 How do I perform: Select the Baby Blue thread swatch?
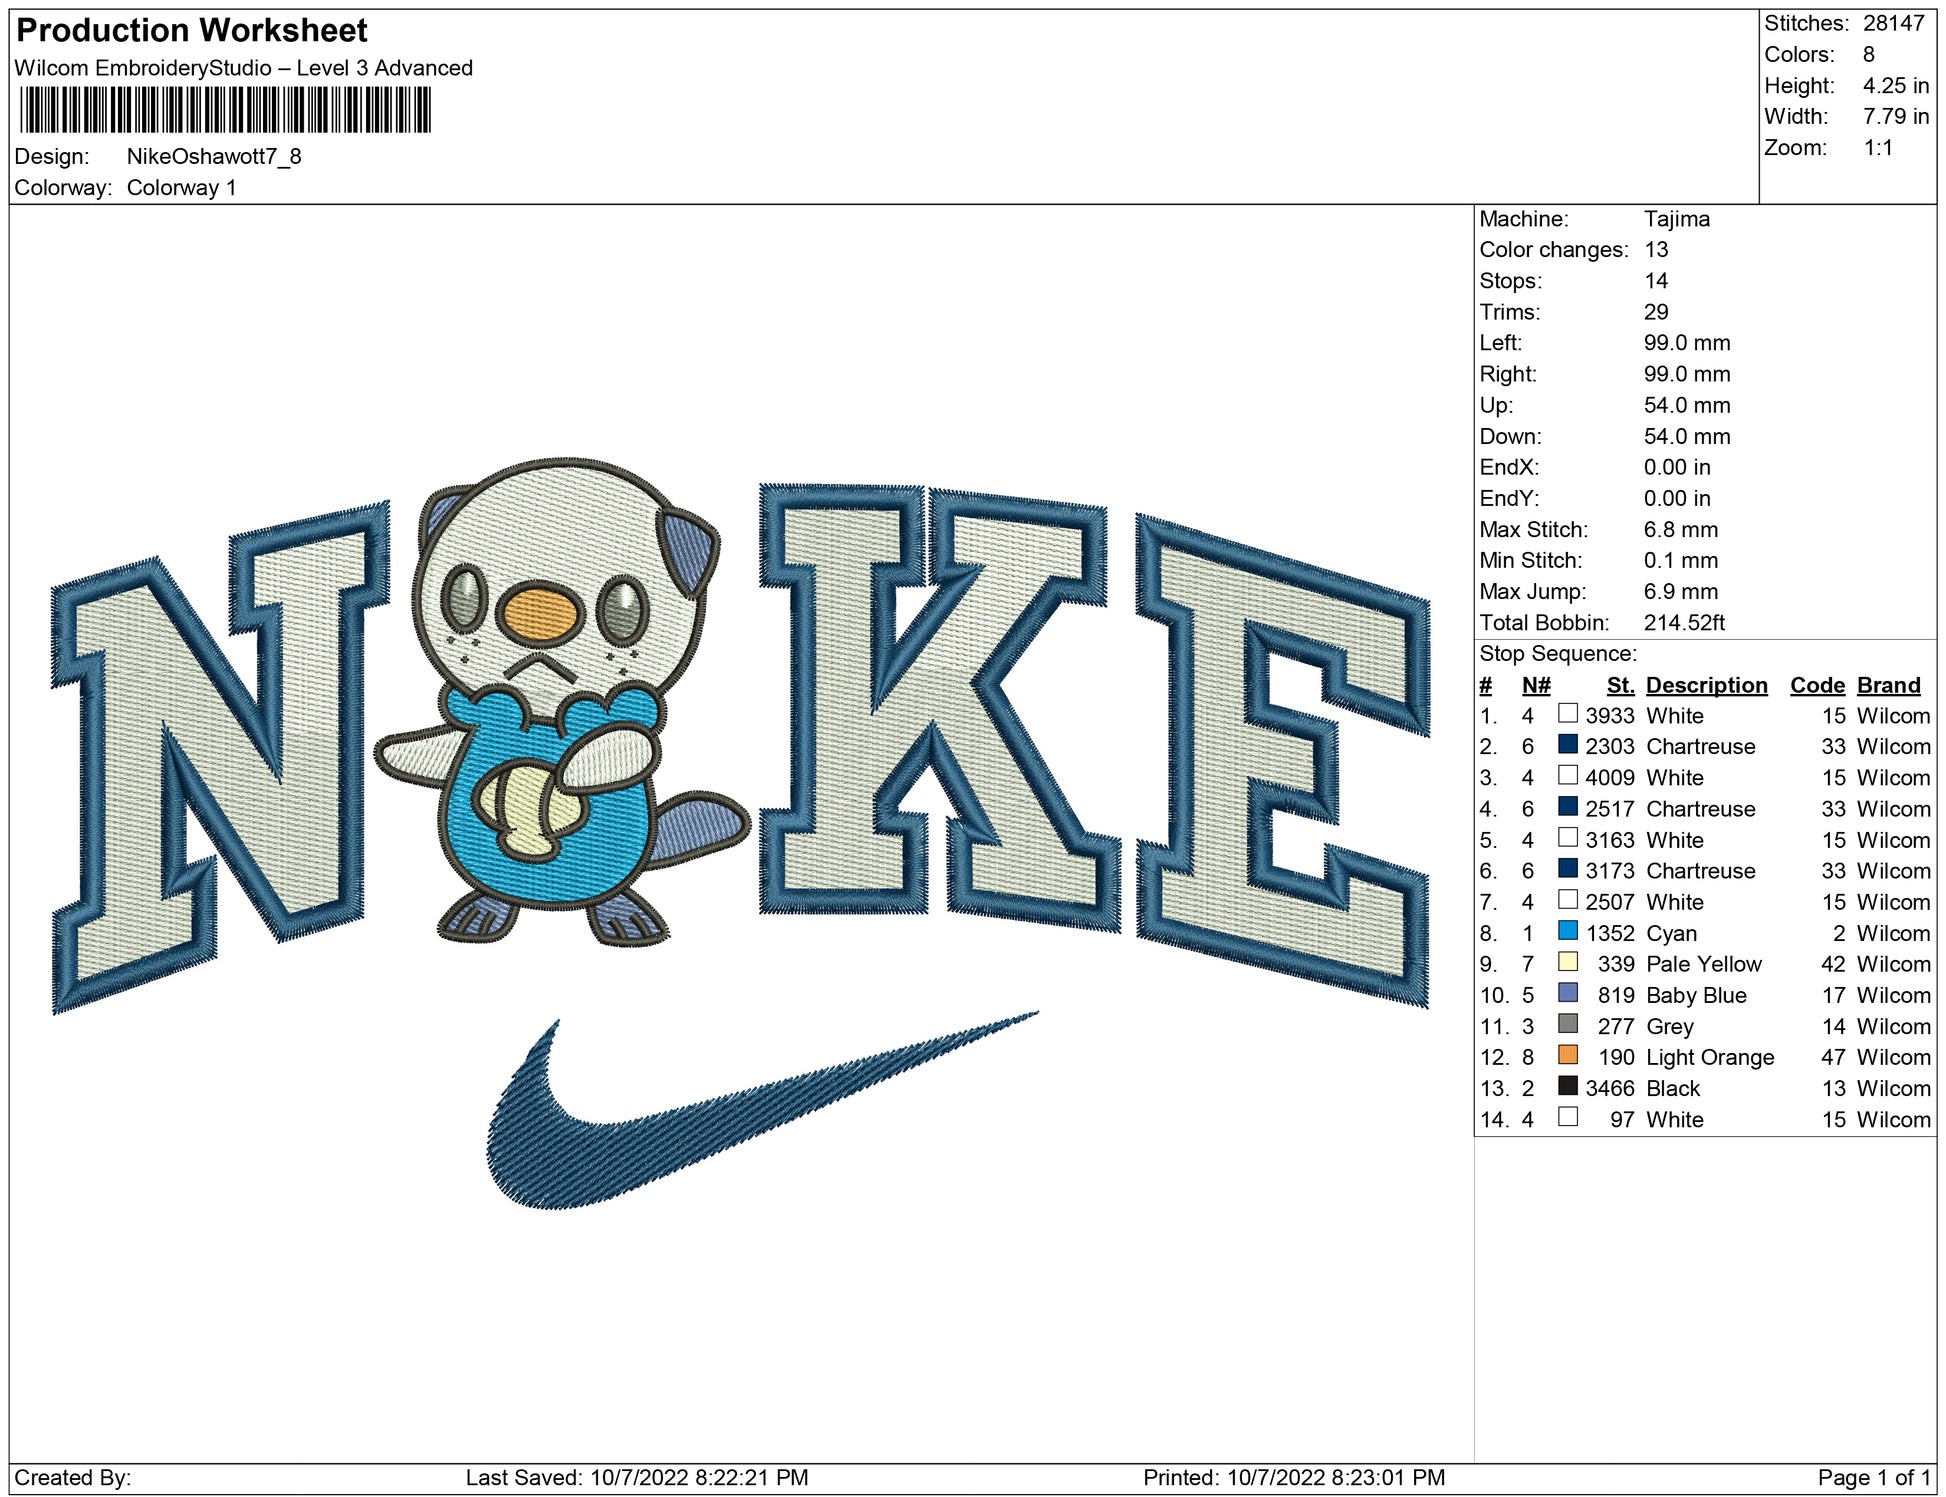coord(1567,993)
